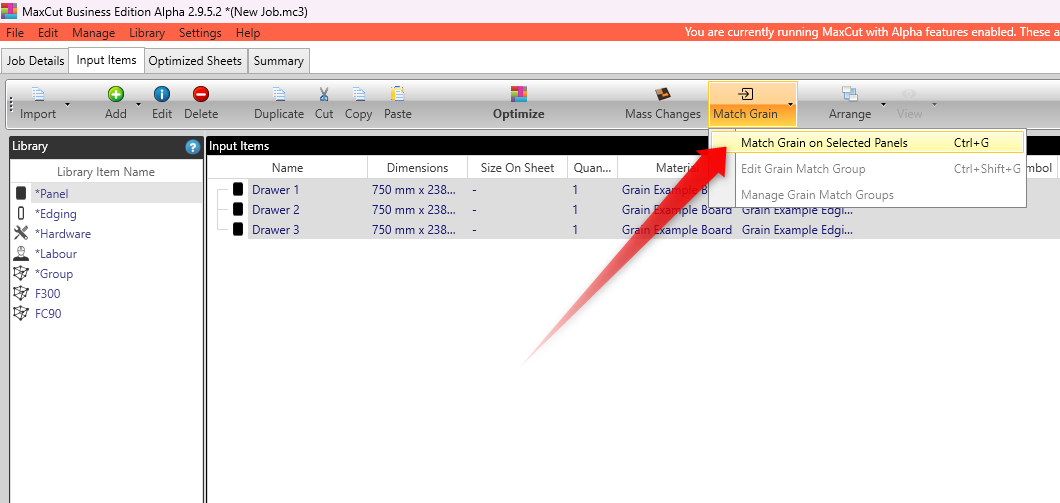The width and height of the screenshot is (1060, 503).
Task: Click the Copy toolbar icon
Action: [x=358, y=95]
